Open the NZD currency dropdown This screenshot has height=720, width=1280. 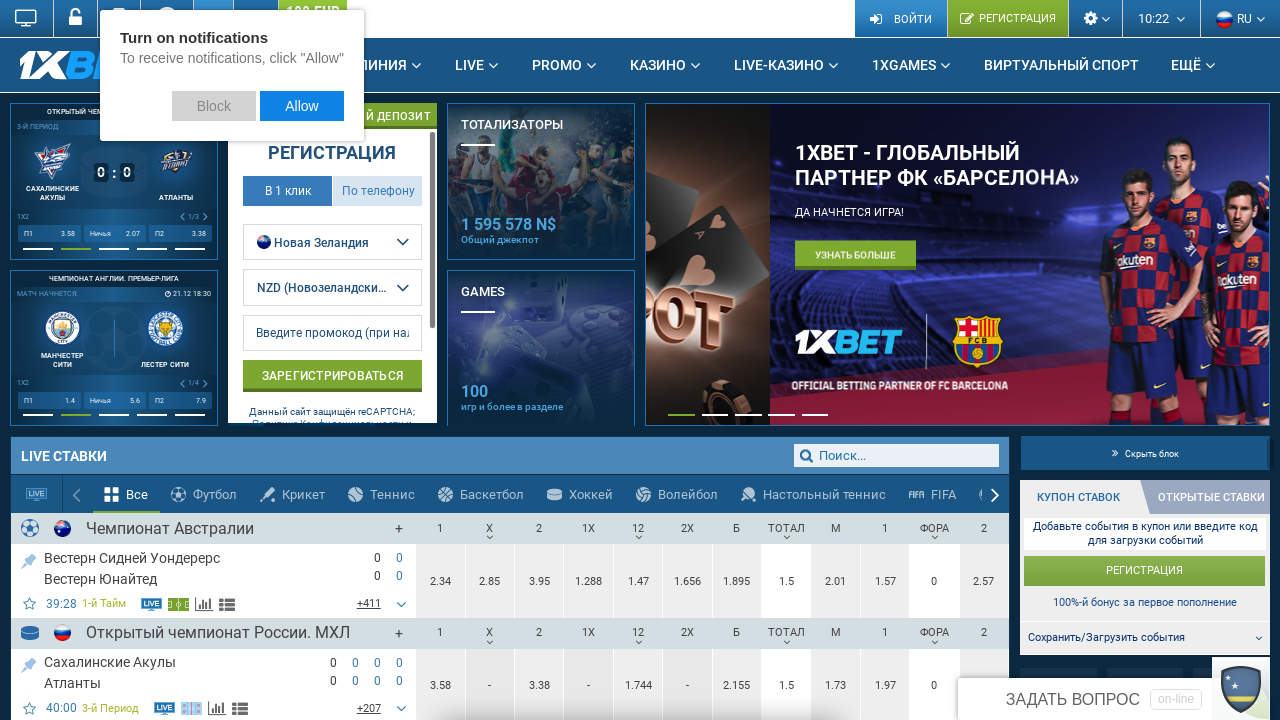point(332,288)
